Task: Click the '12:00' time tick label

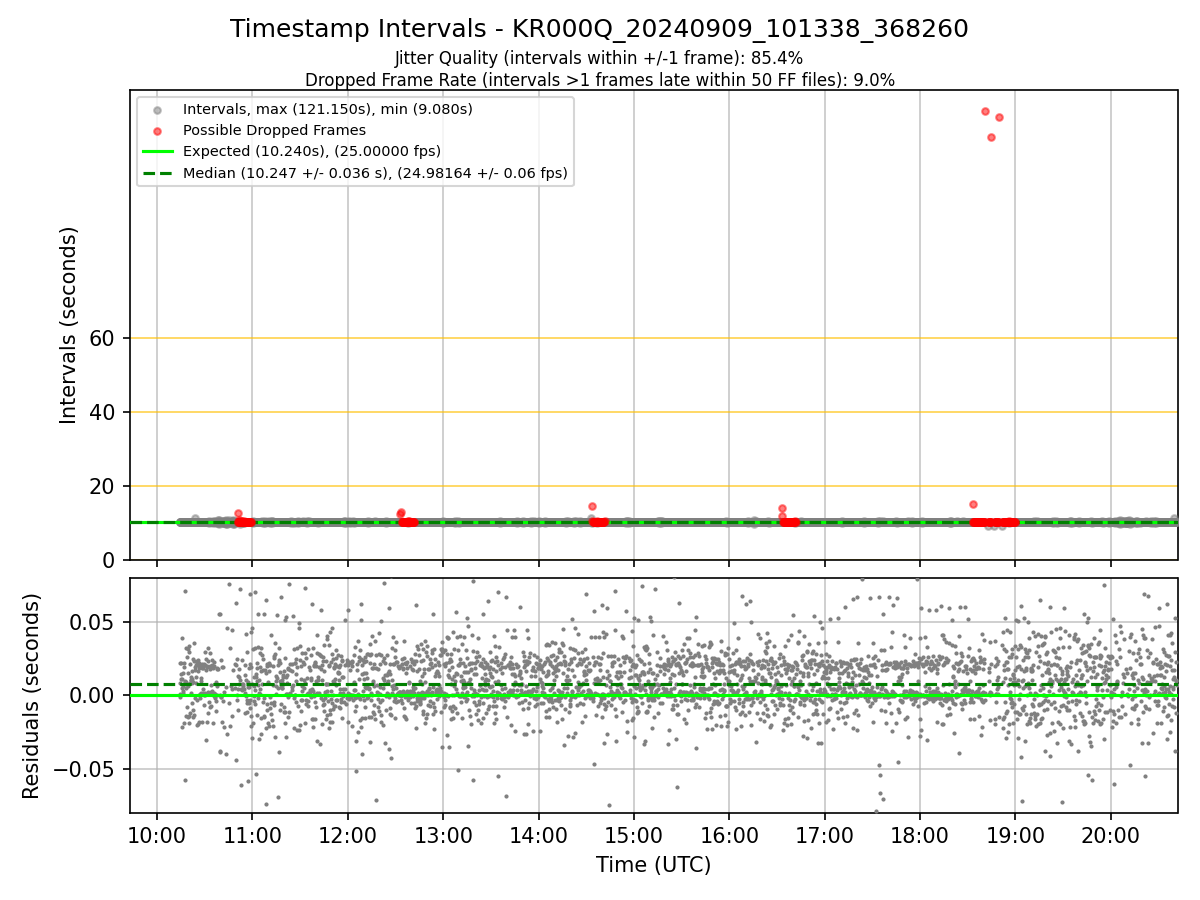Action: pyautogui.click(x=348, y=834)
